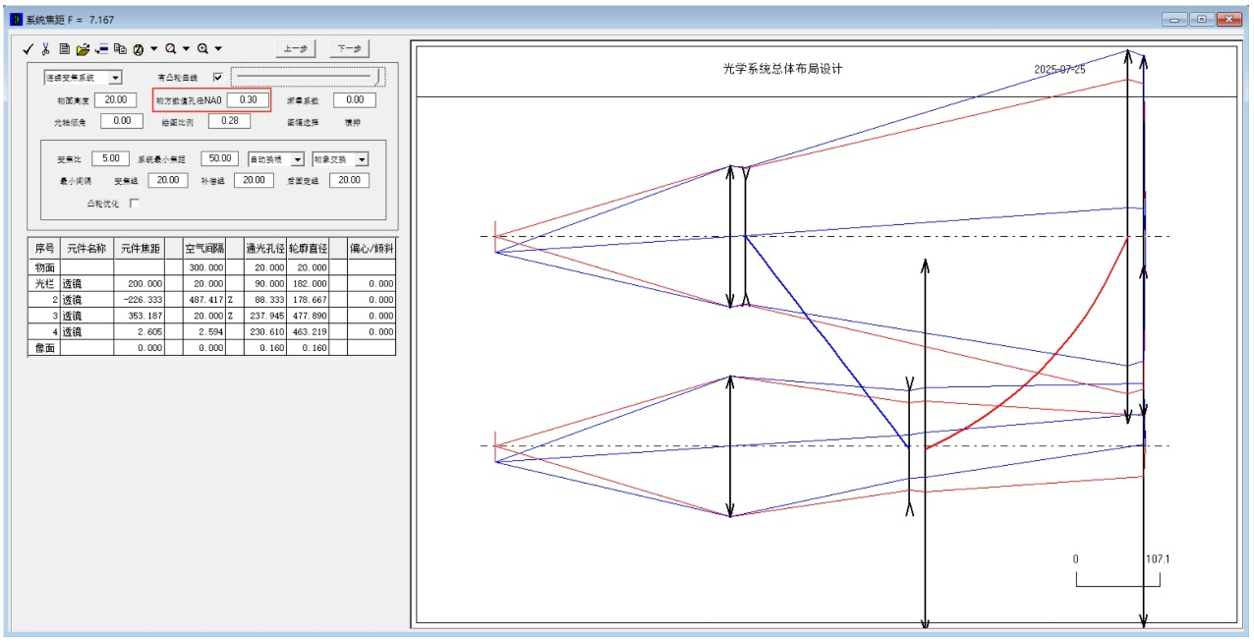Screen dimensions: 1254x643
Task: Toggle the 有凸轮曲线 checkbox
Action: pyautogui.click(x=217, y=77)
